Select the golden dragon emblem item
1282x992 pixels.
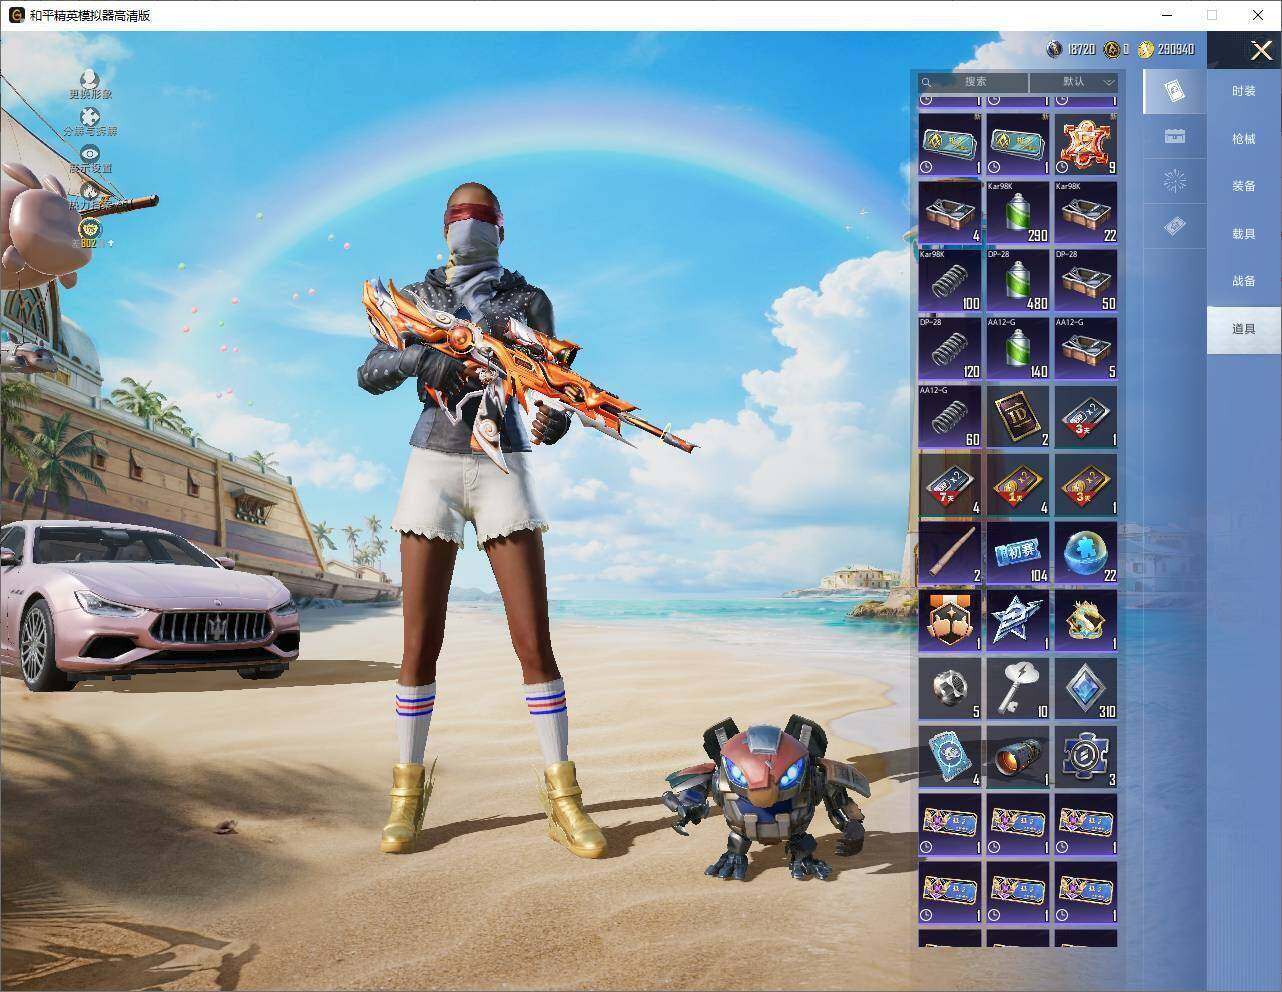(1086, 620)
